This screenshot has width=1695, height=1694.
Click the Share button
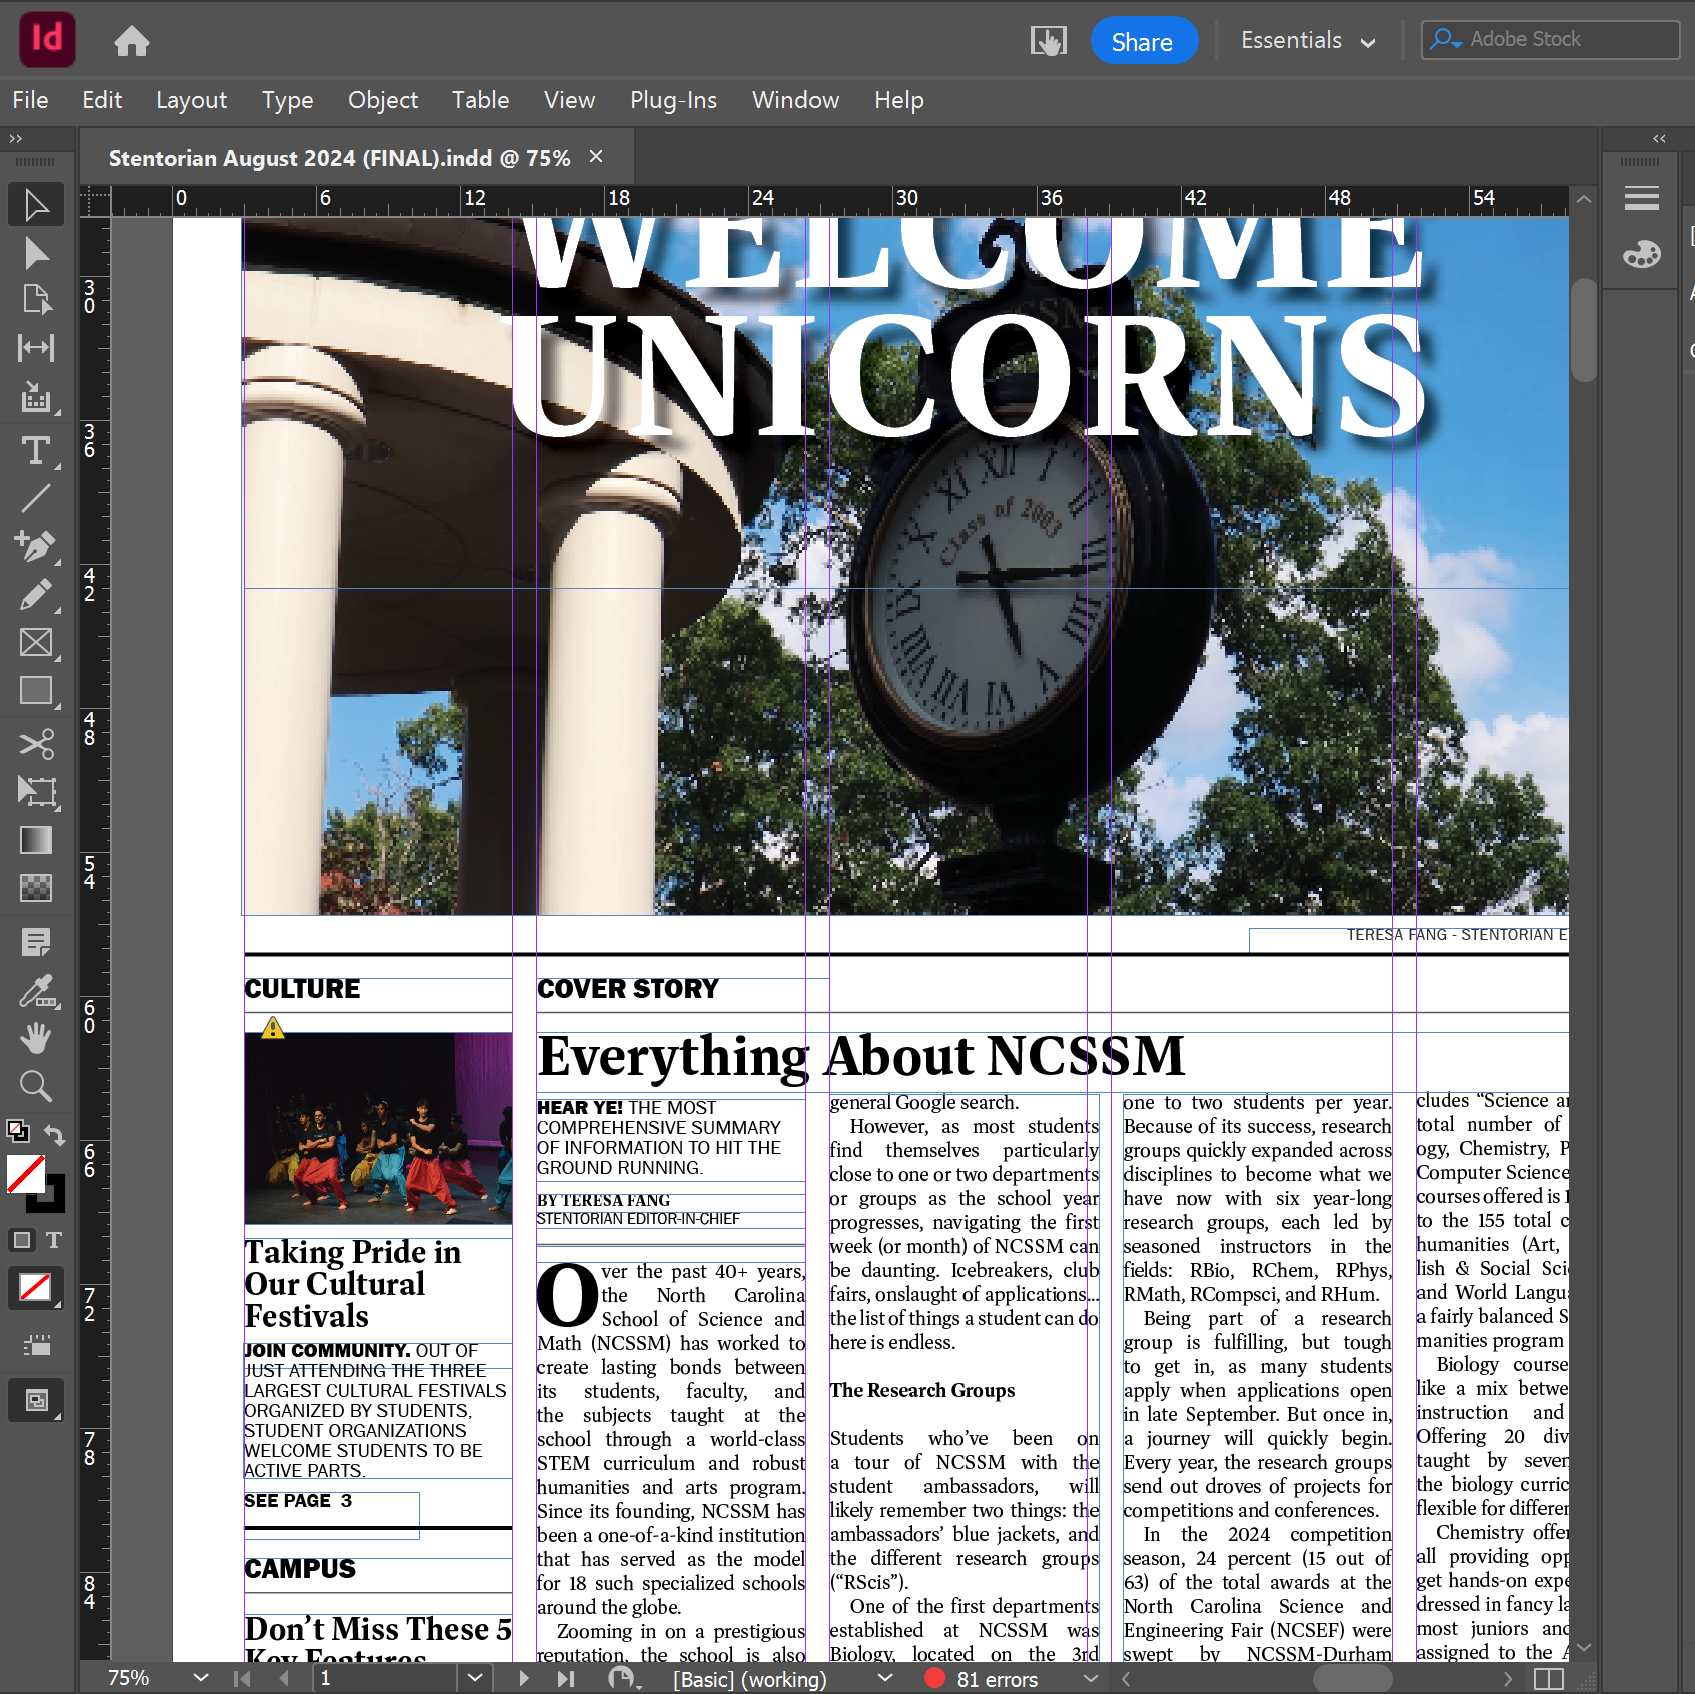coord(1143,41)
